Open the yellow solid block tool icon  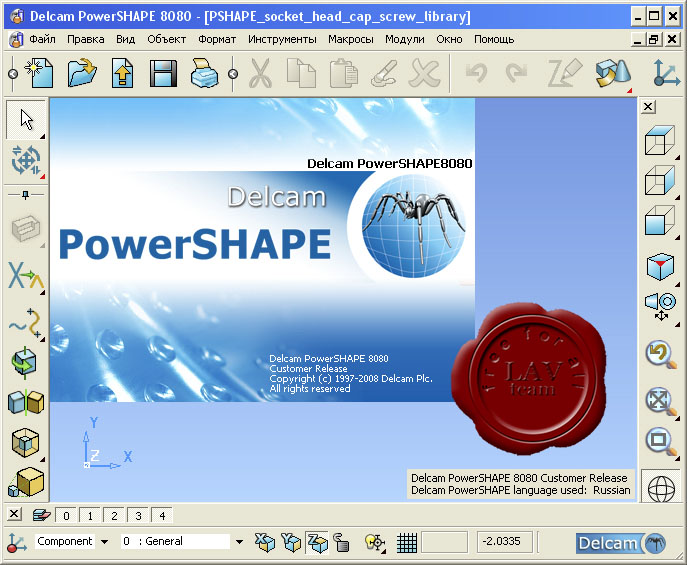point(26,481)
